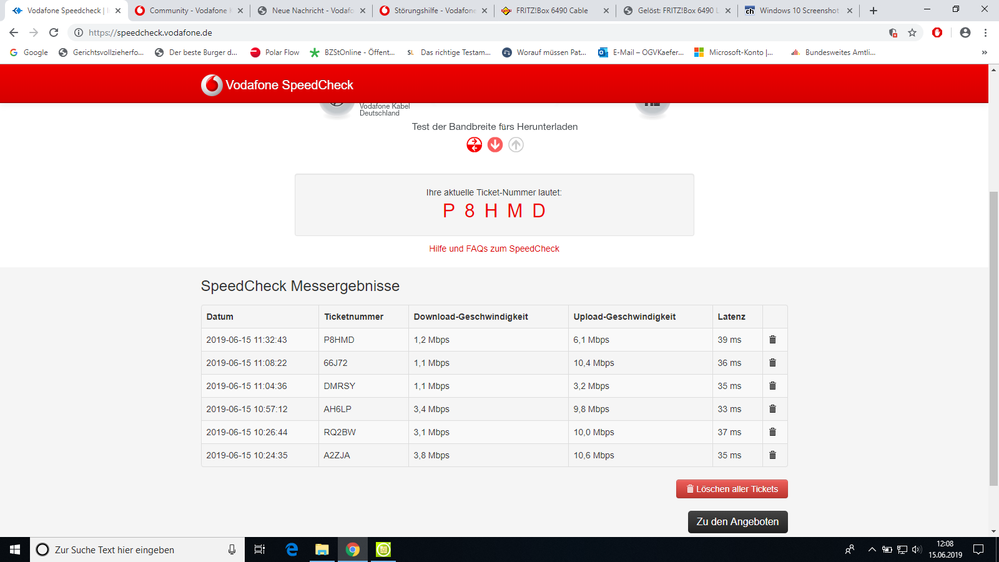The image size is (999, 562).
Task: Open Task View on the taskbar
Action: tap(259, 549)
